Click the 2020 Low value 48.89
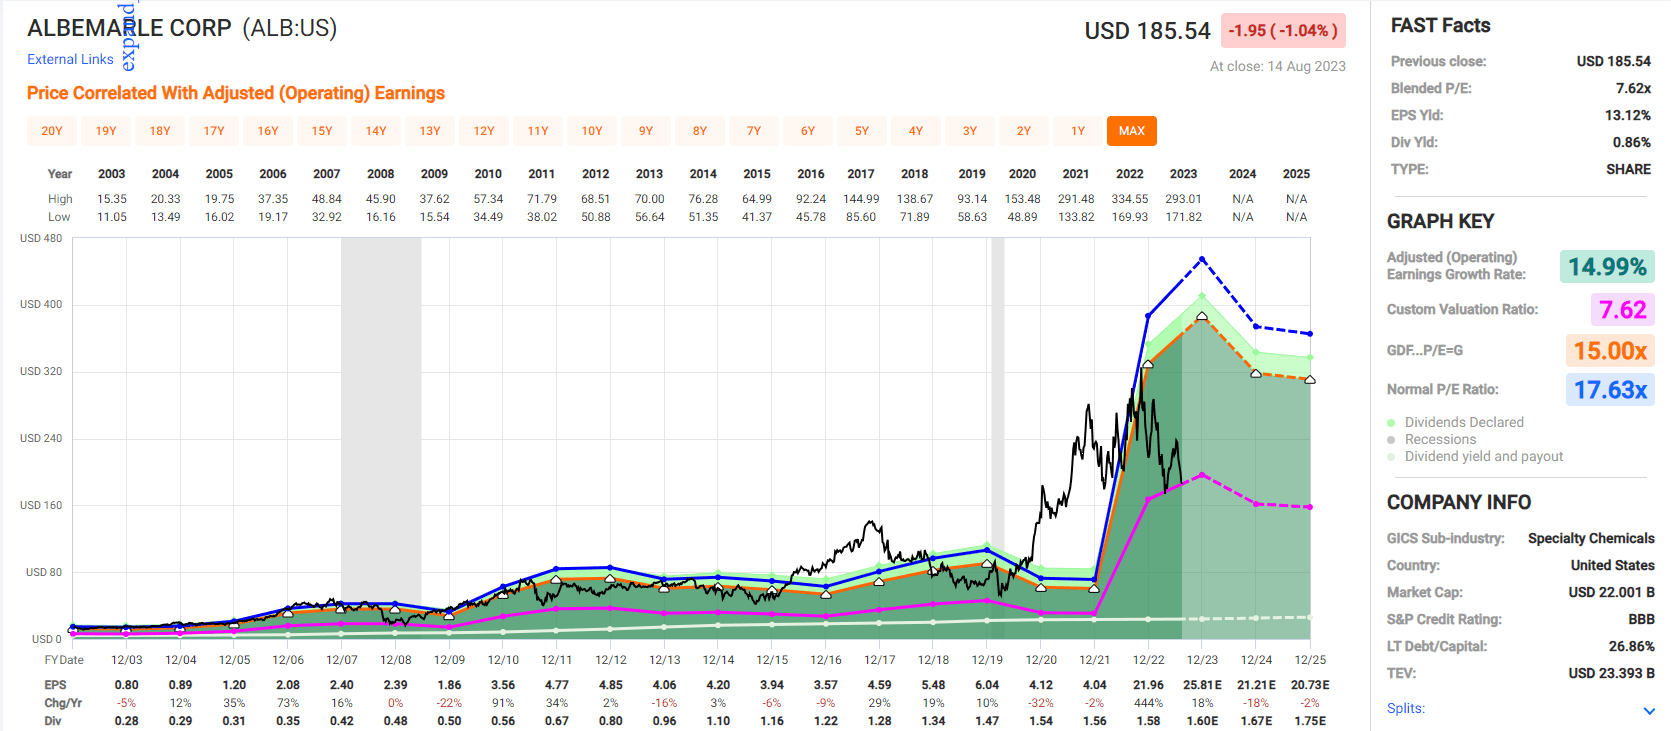This screenshot has height=731, width=1671. (x=1022, y=217)
